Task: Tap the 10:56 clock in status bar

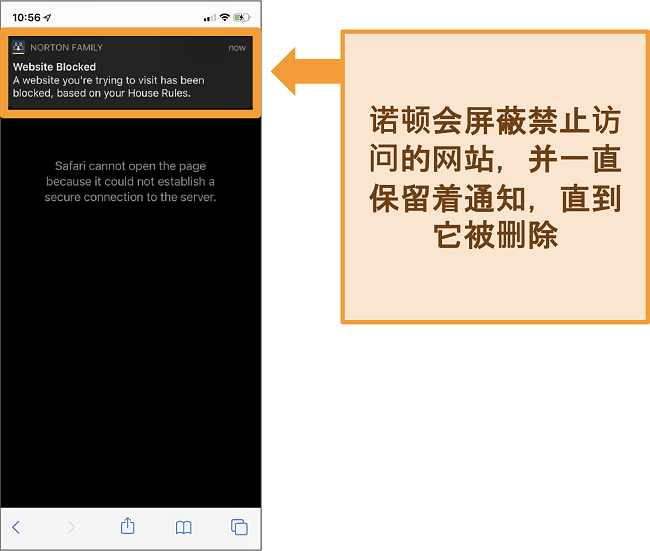Action: click(x=27, y=17)
